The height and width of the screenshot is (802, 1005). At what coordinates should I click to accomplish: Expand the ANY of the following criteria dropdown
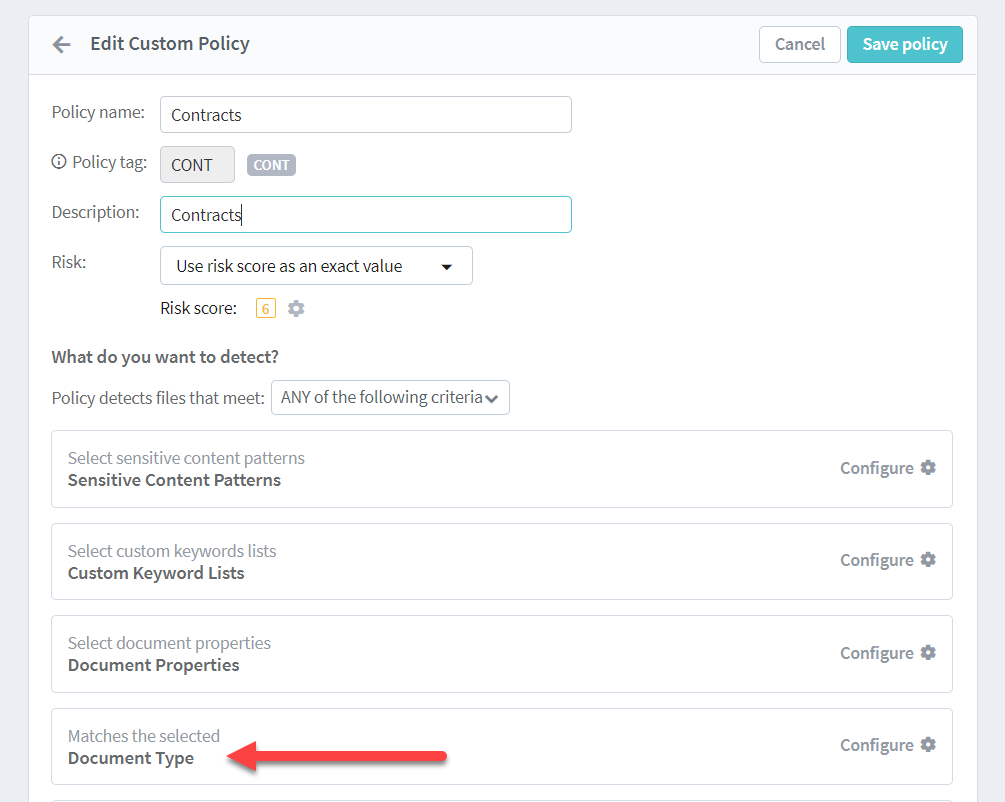(390, 398)
